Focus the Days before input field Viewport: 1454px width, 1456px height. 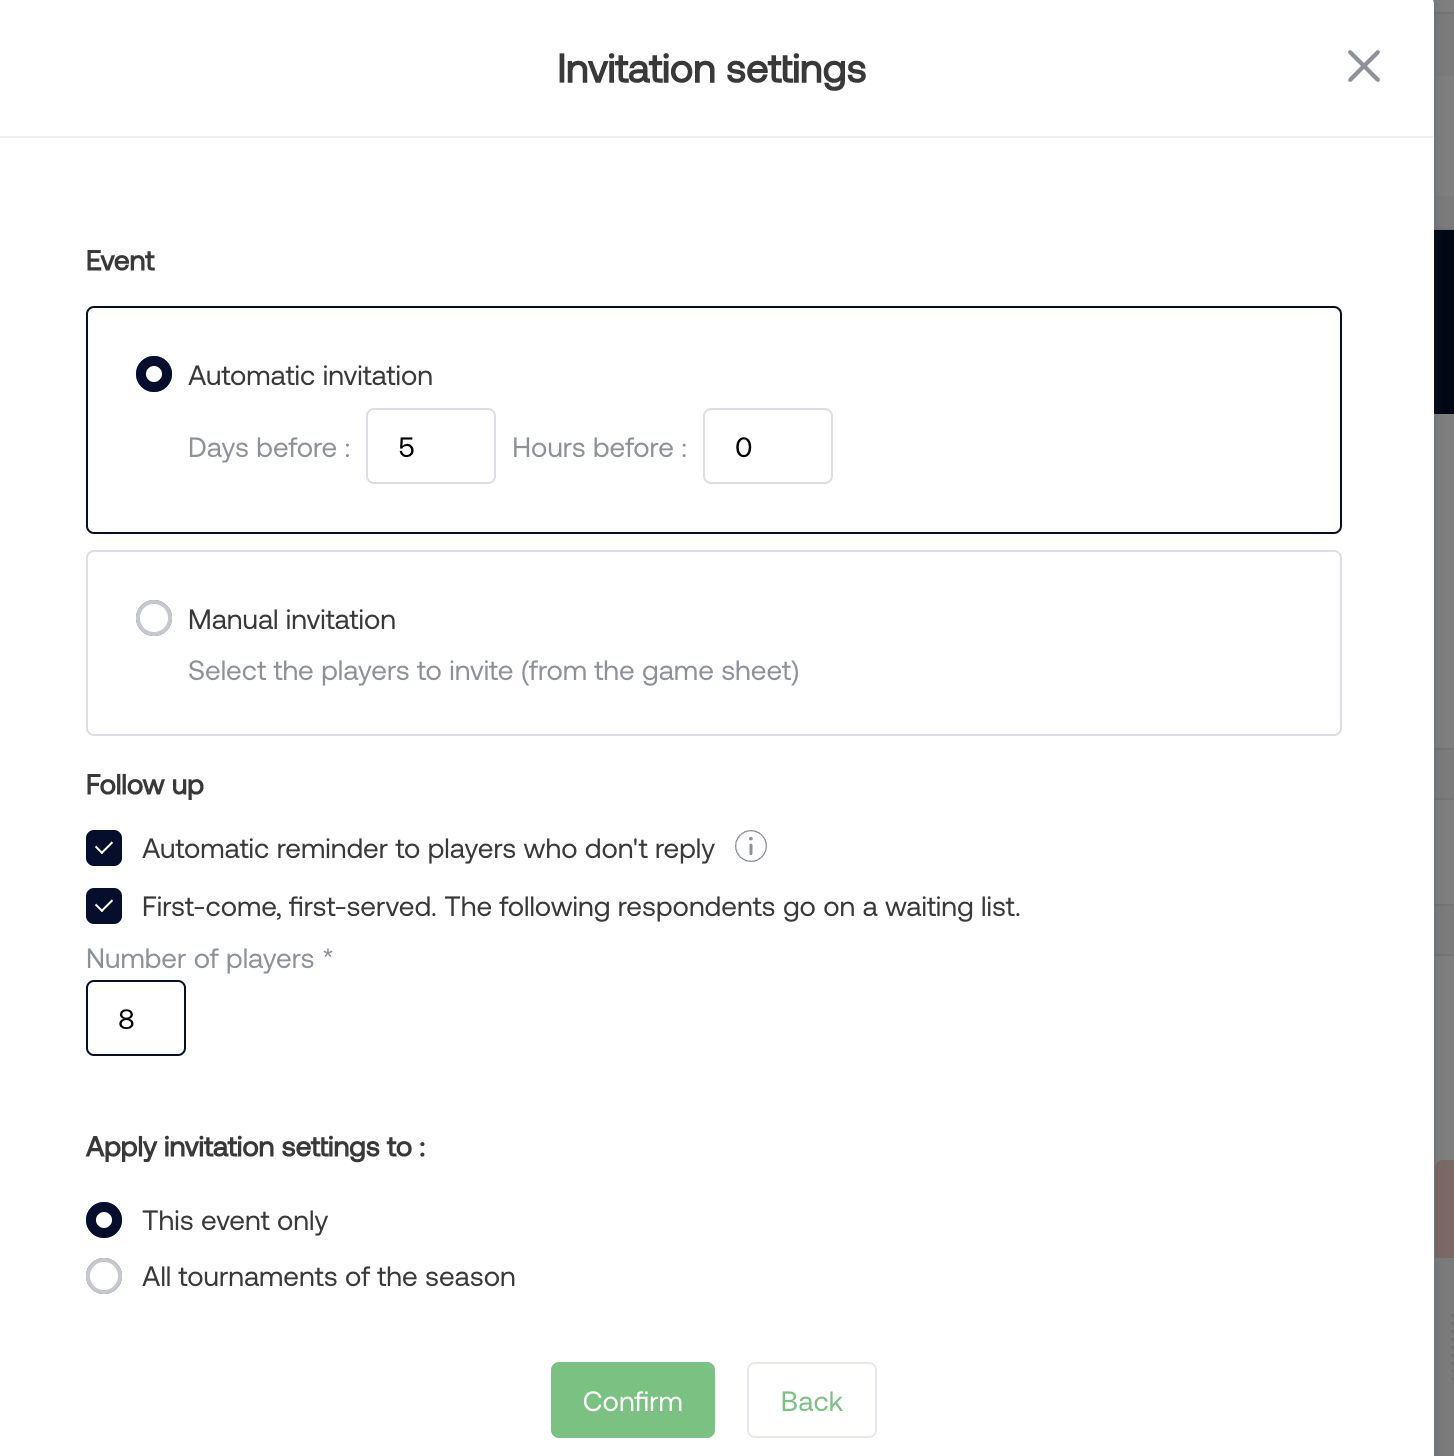coord(430,446)
